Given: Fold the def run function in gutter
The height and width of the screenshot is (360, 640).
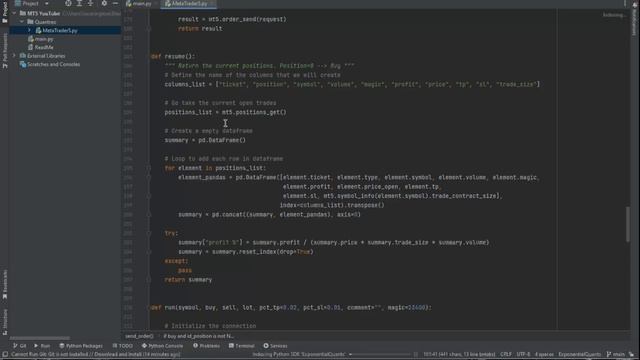Looking at the screenshot, I should pyautogui.click(x=149, y=307).
